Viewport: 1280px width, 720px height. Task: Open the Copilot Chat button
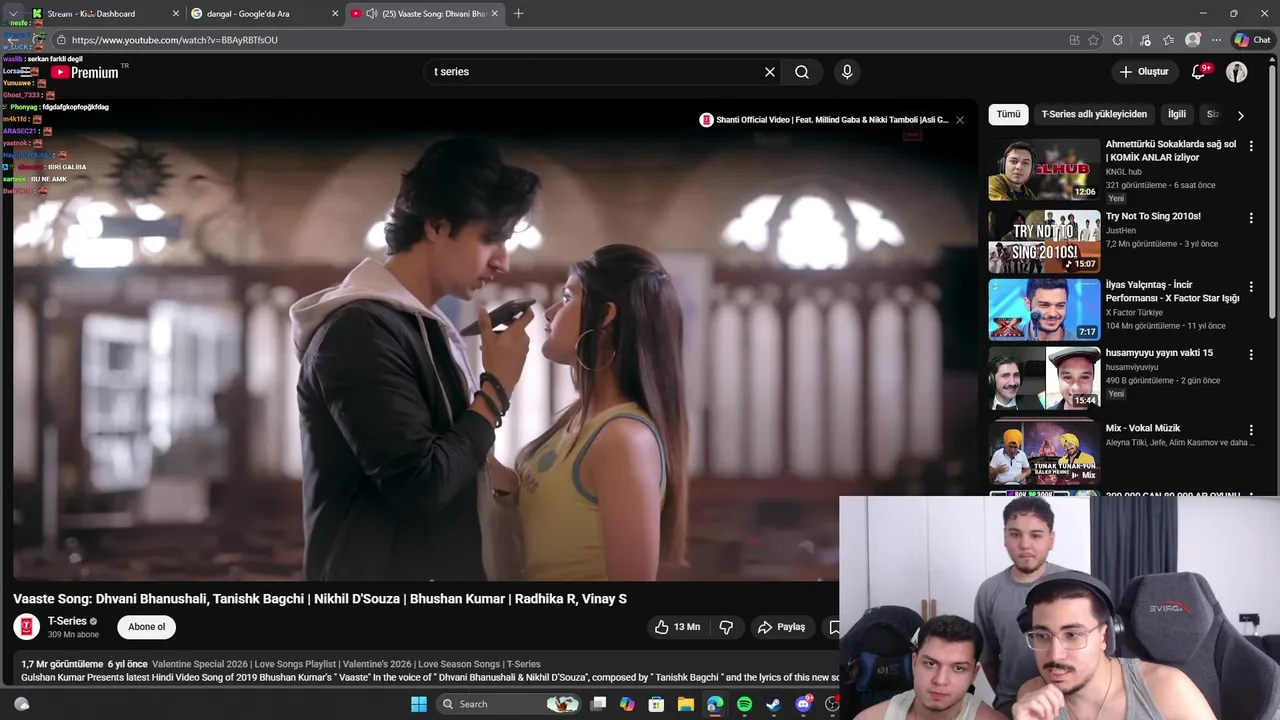pos(1252,40)
